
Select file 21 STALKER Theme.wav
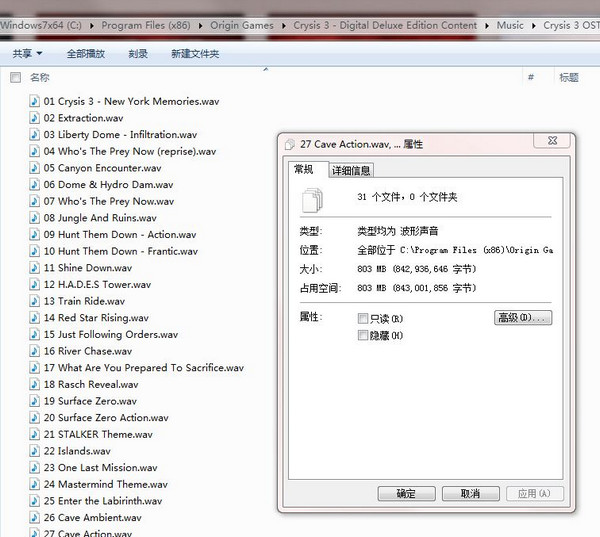pos(98,434)
